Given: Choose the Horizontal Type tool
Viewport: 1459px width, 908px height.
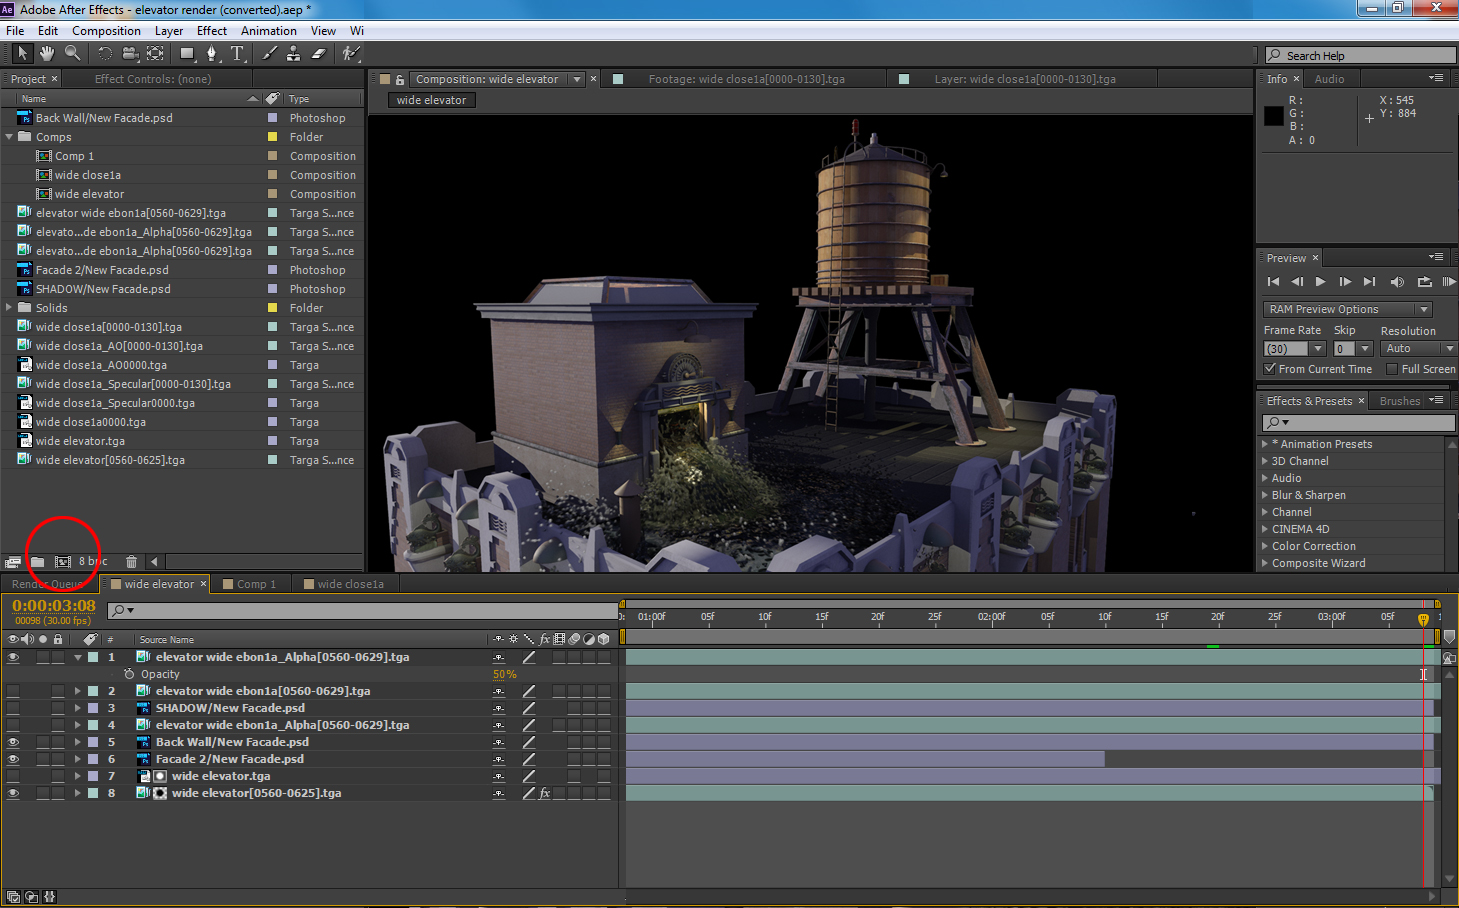Looking at the screenshot, I should (237, 54).
